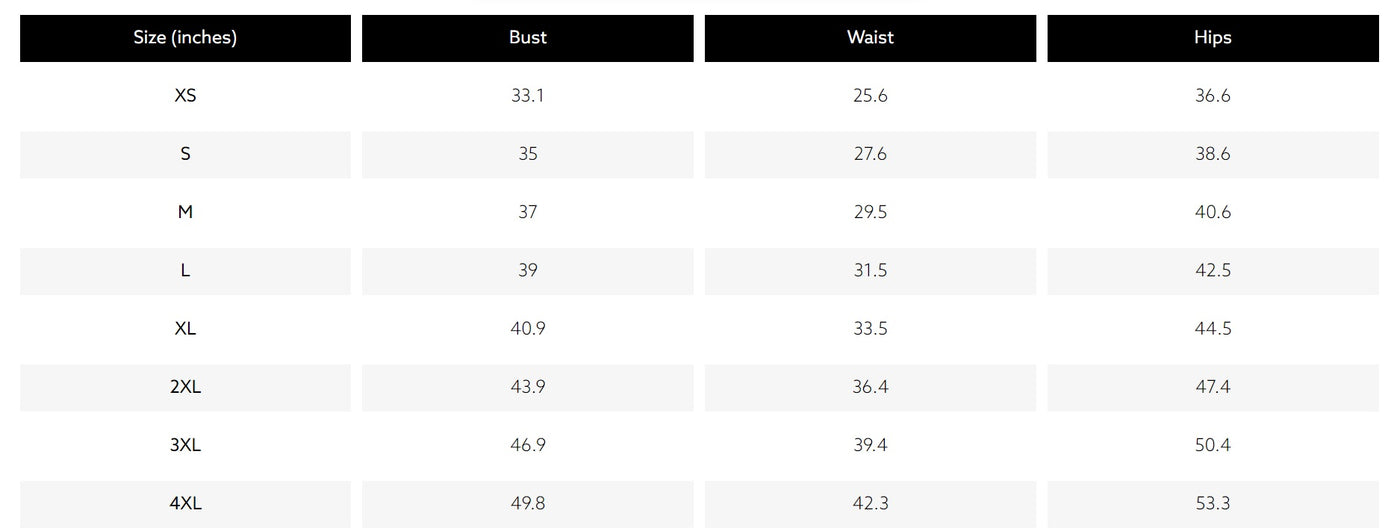Click the 42.5 hips value for L
1400x531 pixels.
pyautogui.click(x=1213, y=270)
